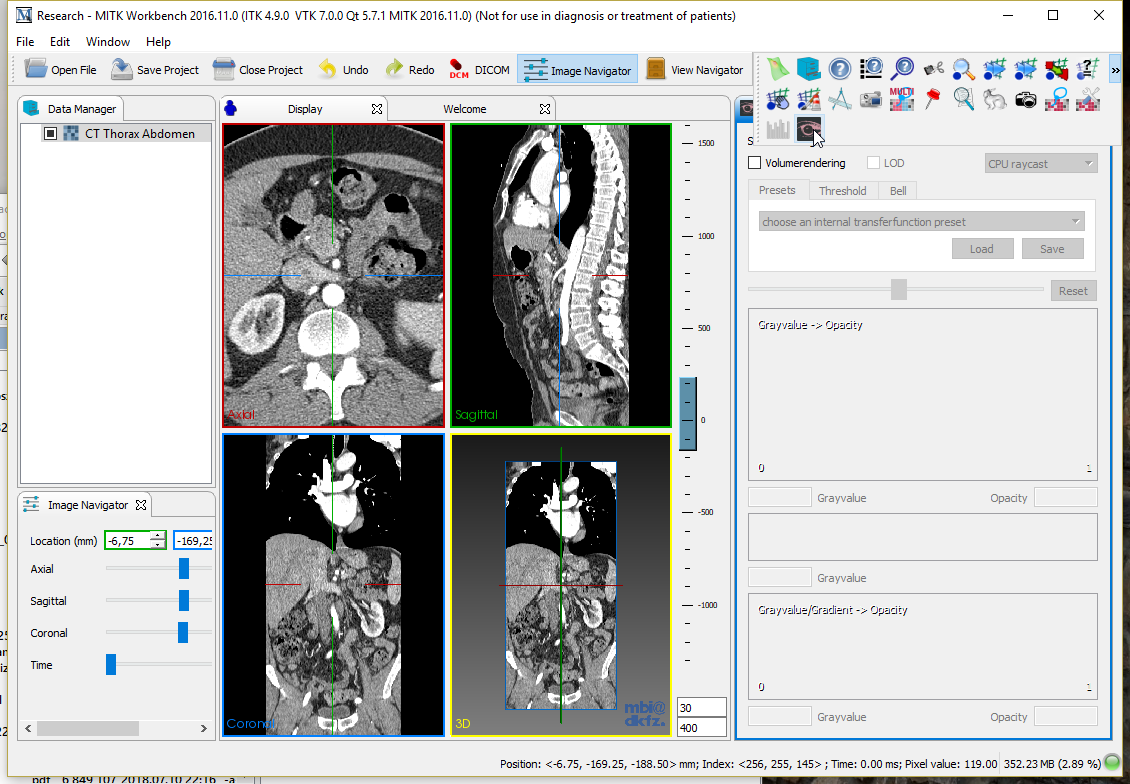Open the MULTI label segmentation icon
1130x784 pixels.
901,99
